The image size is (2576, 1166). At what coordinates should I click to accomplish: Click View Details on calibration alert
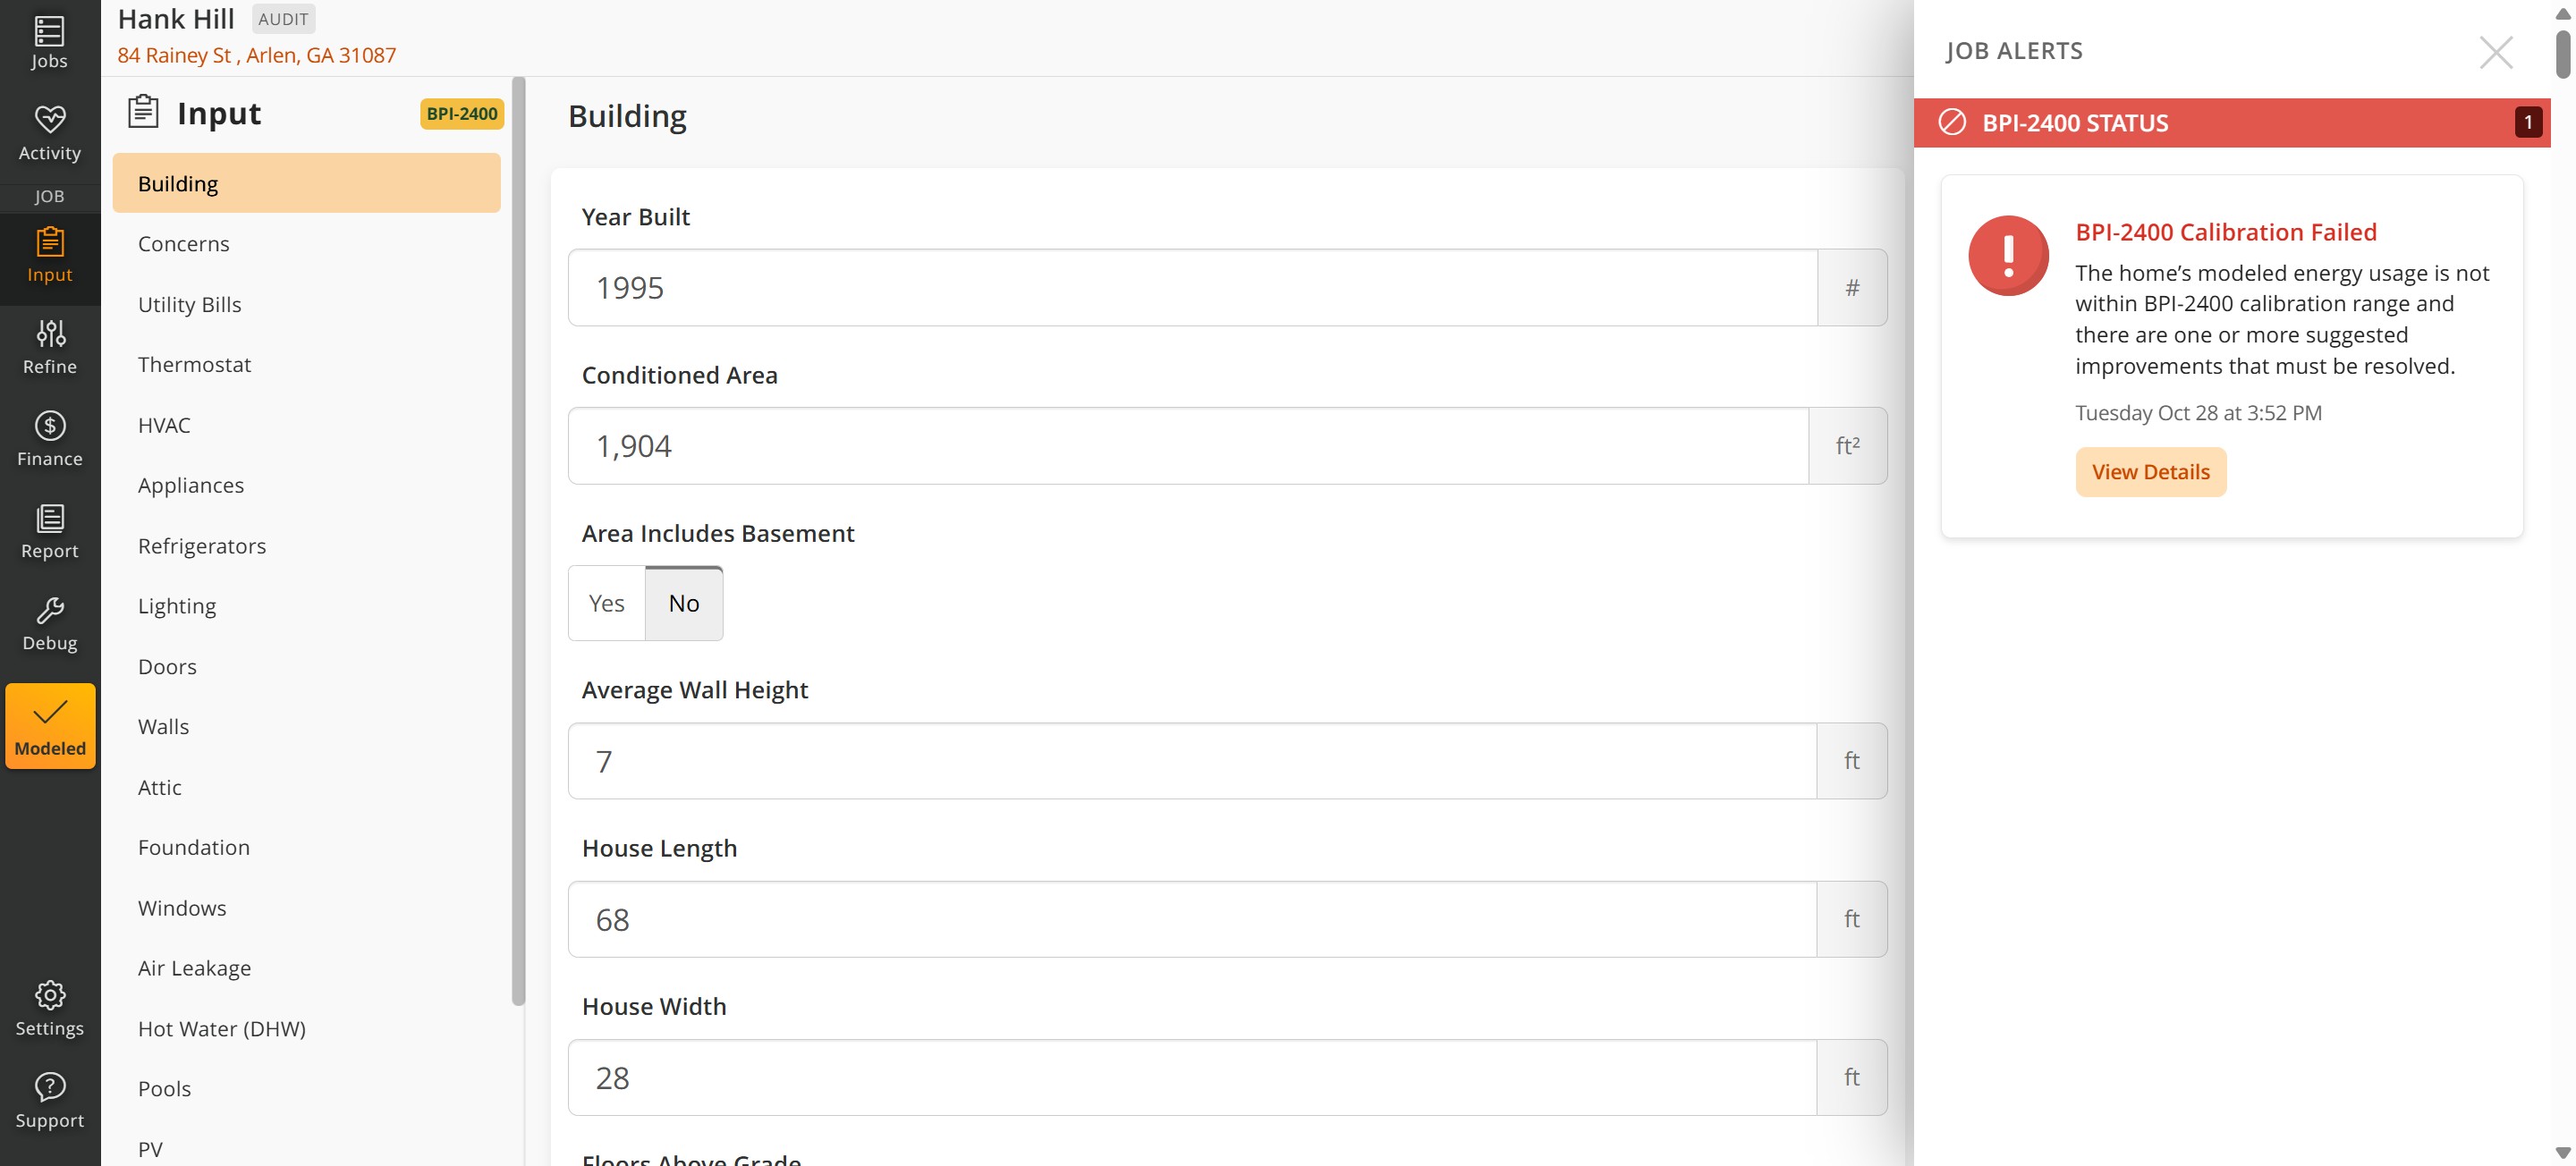[x=2150, y=472]
